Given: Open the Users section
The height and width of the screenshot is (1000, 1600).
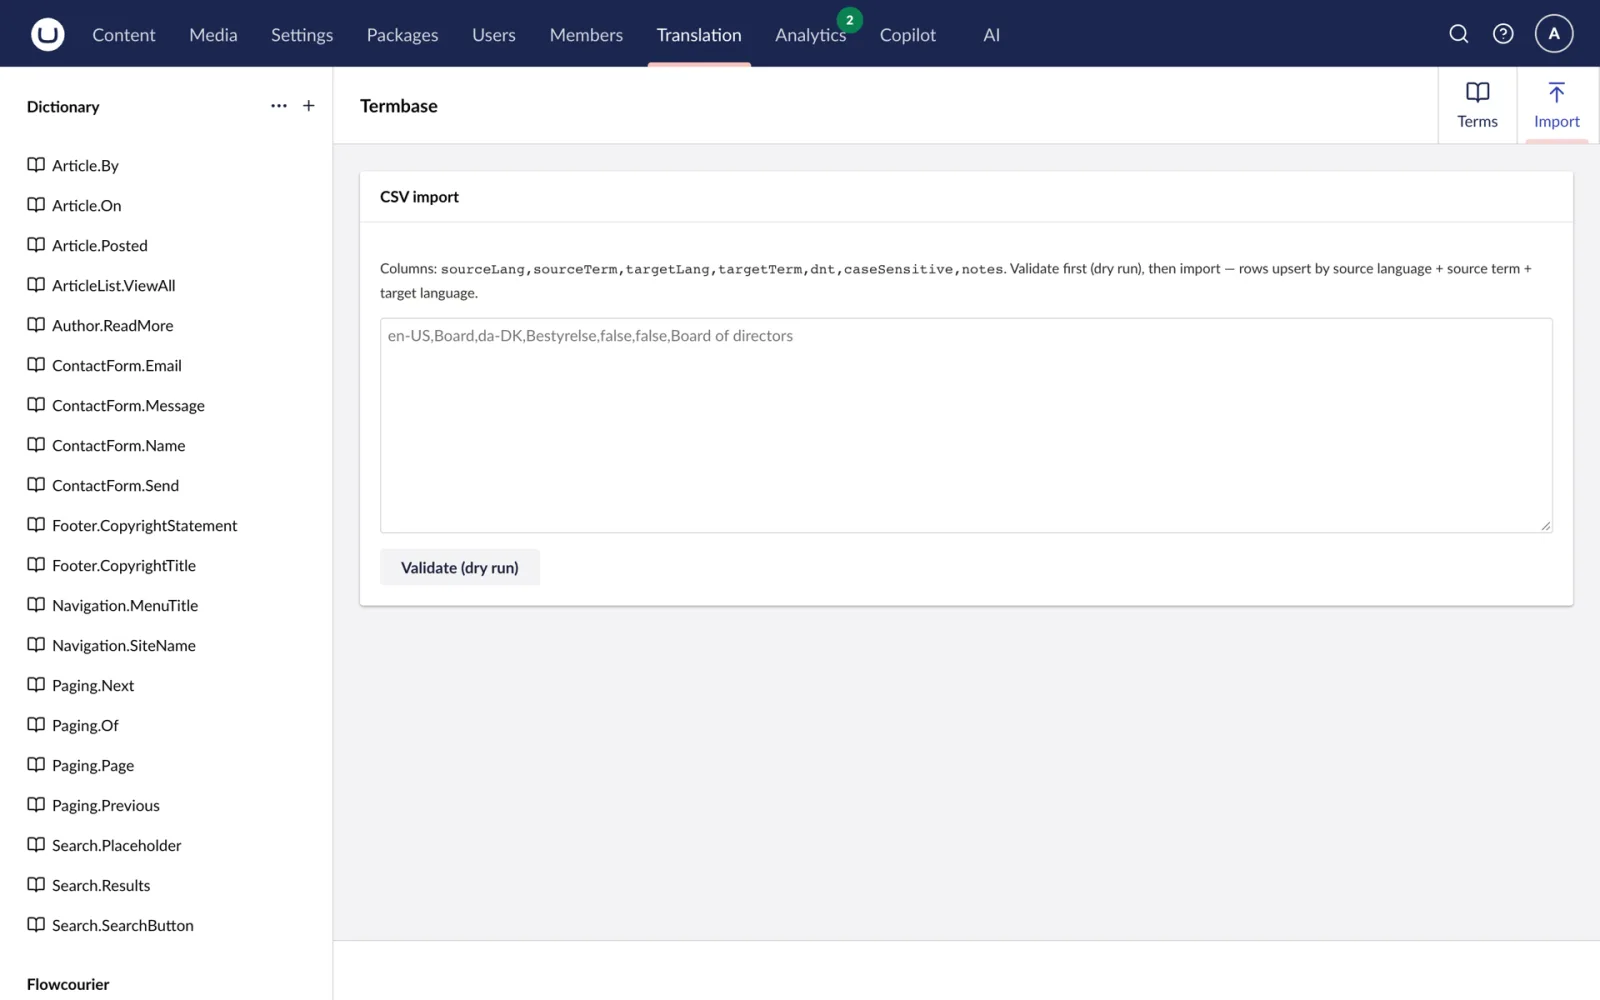Looking at the screenshot, I should click(x=494, y=34).
